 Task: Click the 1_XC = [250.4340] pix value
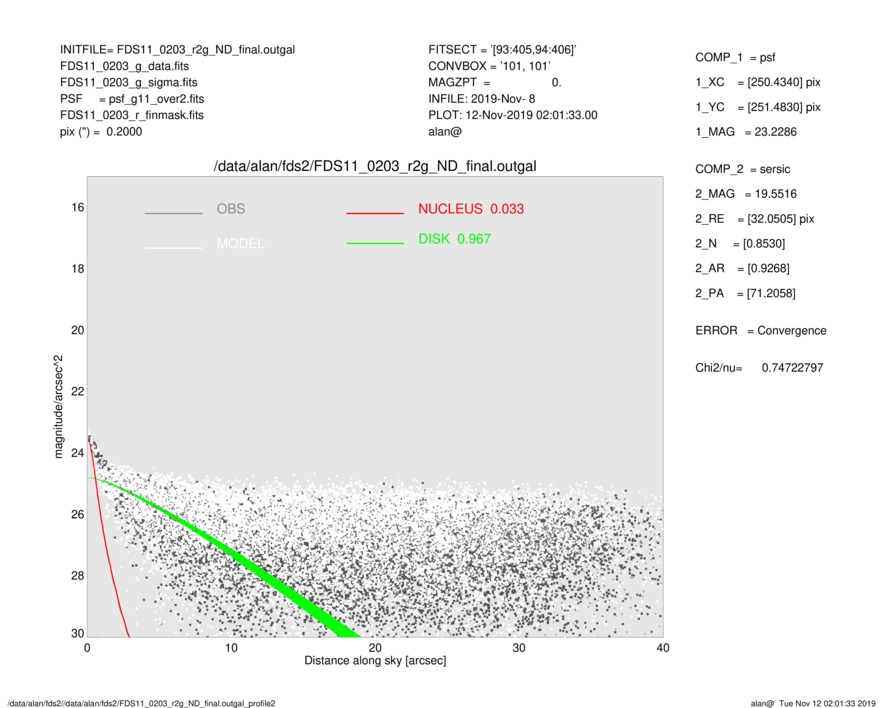pos(758,82)
